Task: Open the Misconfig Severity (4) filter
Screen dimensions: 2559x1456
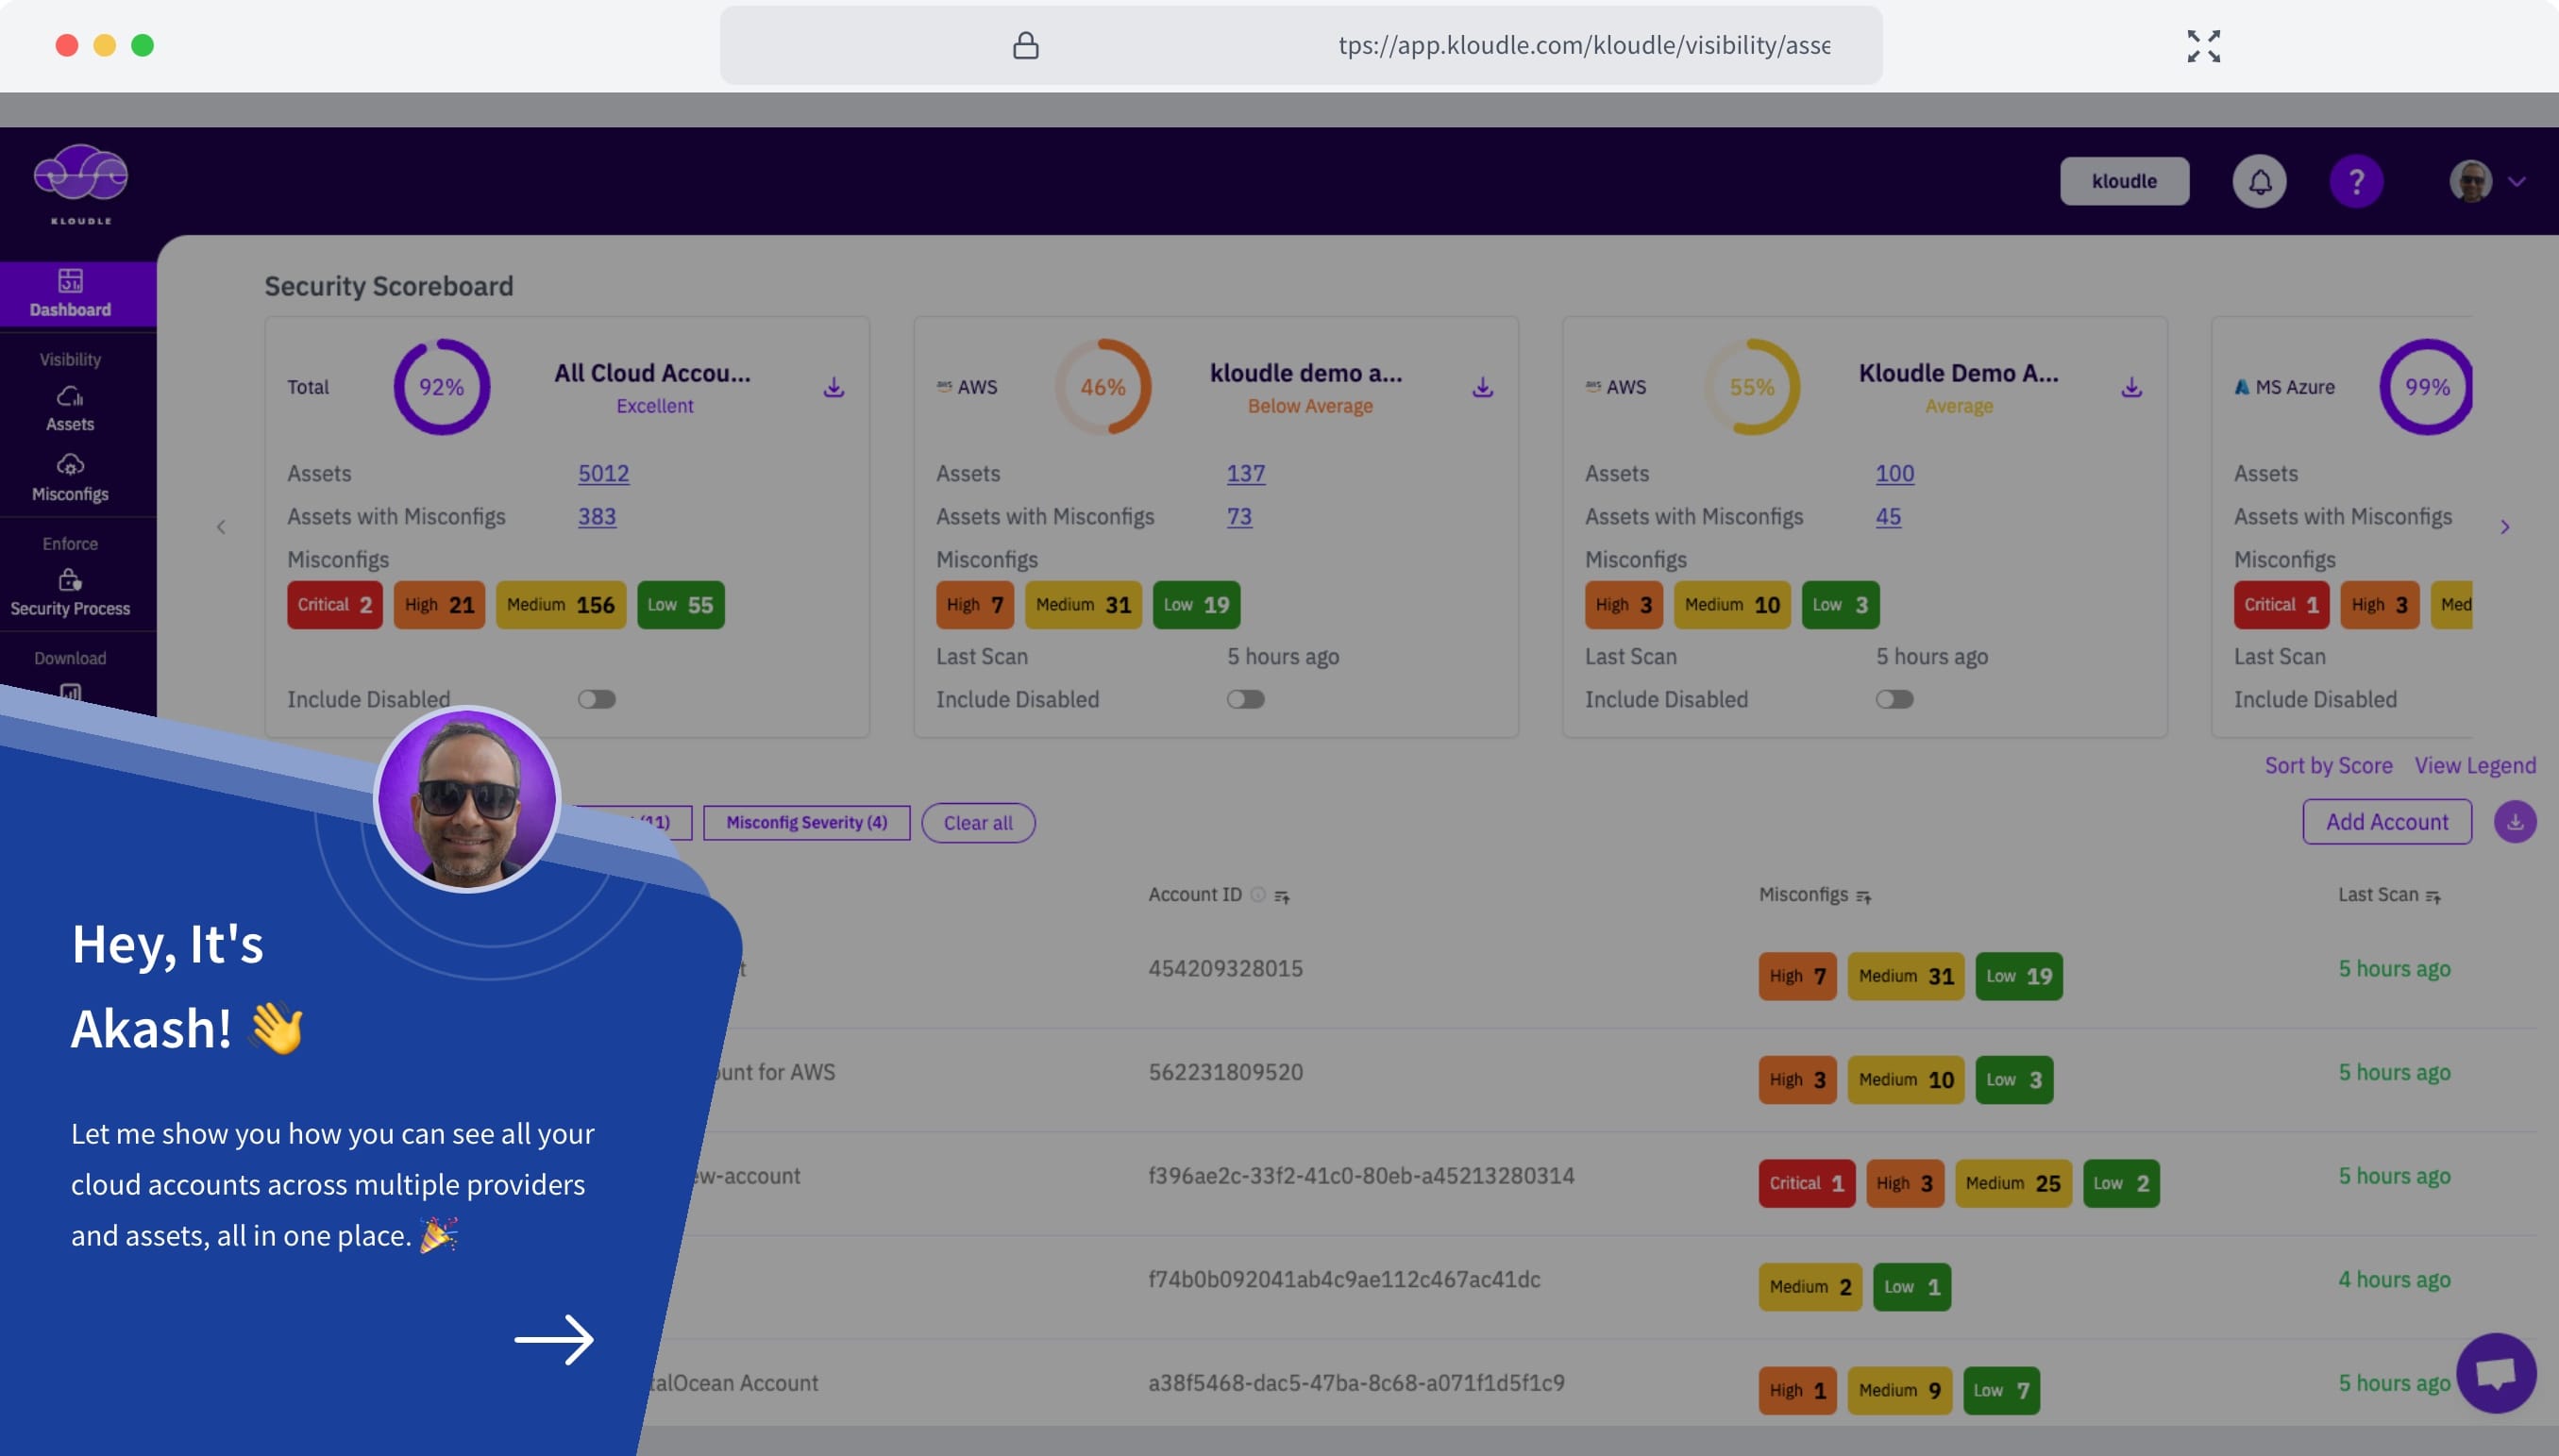Action: click(x=806, y=822)
